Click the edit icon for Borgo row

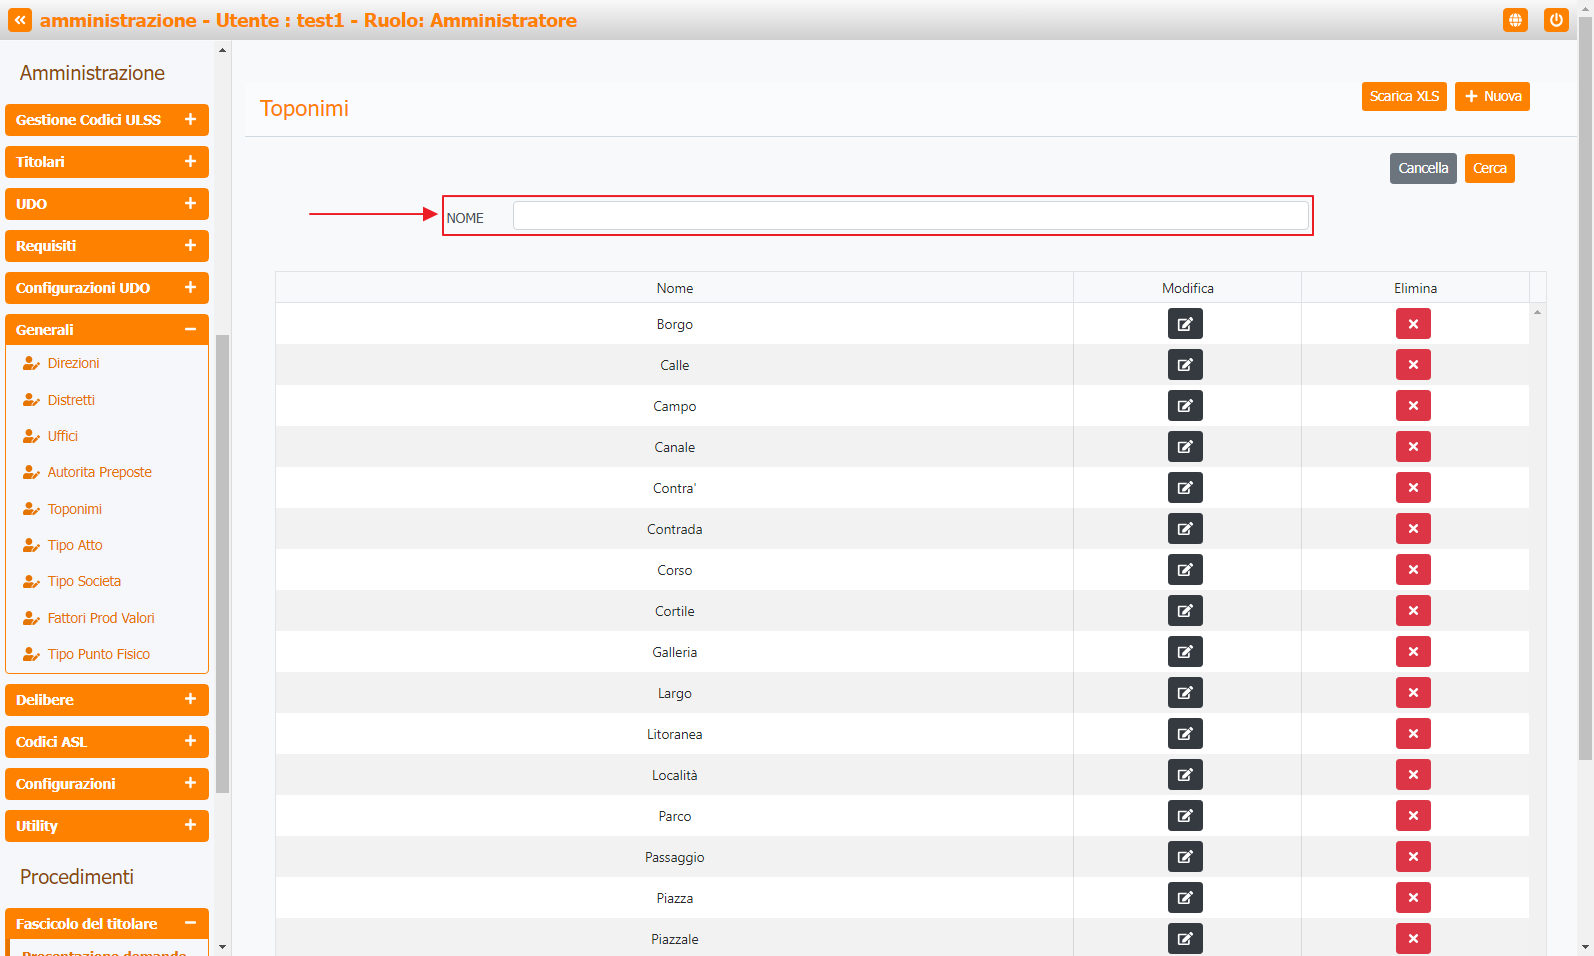(1185, 324)
